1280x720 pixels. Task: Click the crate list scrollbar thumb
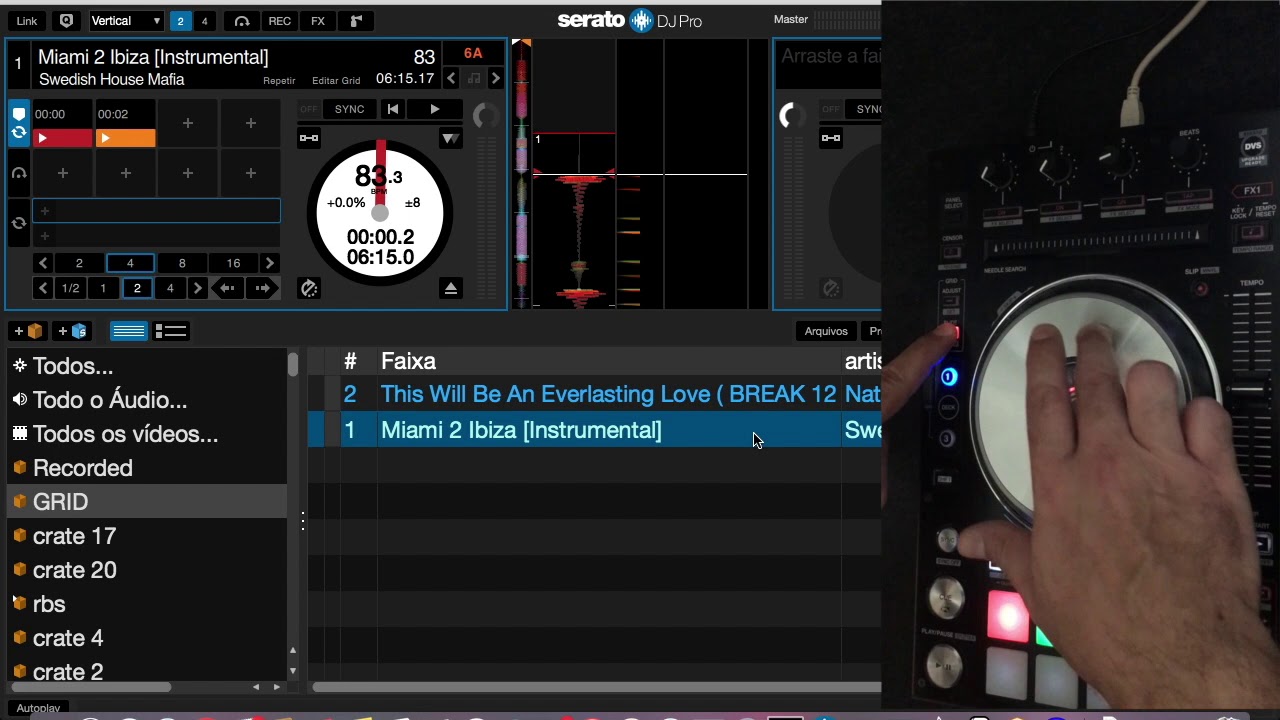click(292, 364)
